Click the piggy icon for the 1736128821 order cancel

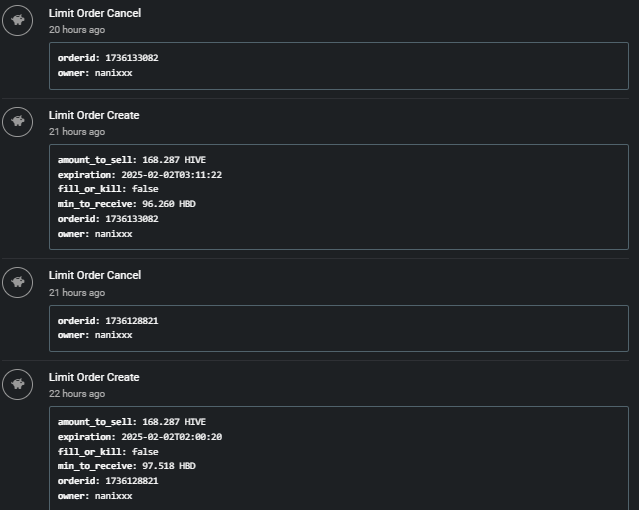coord(17,282)
